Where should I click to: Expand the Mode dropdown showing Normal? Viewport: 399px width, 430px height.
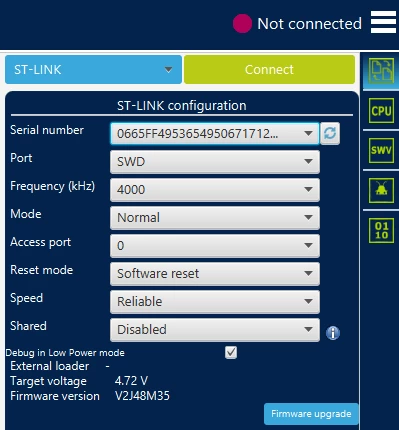coord(215,218)
